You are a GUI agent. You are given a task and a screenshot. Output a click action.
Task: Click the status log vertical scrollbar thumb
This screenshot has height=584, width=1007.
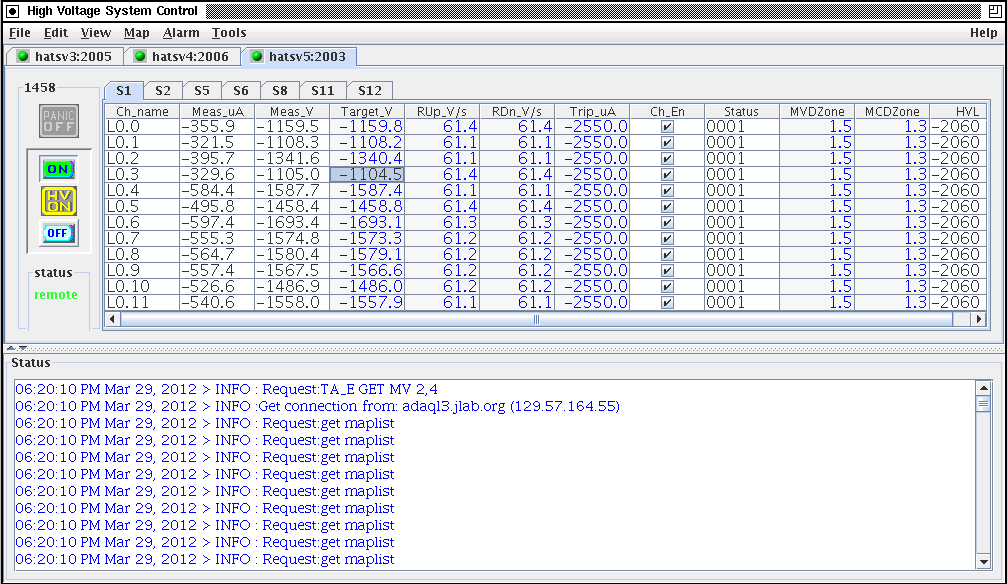click(983, 403)
